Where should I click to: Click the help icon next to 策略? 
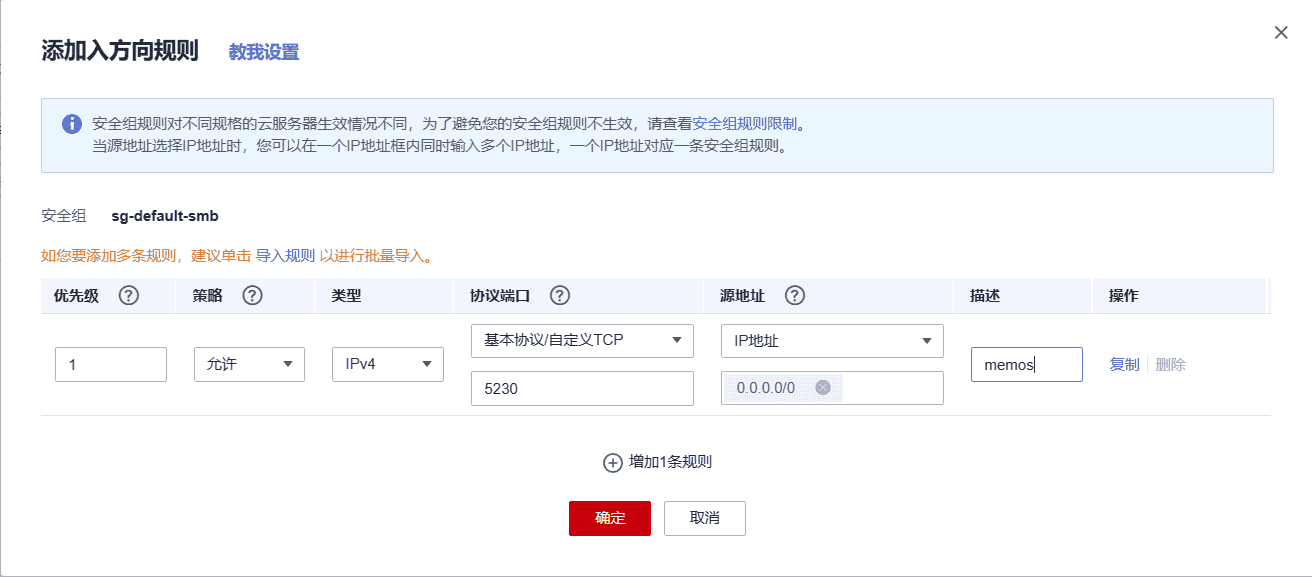pyautogui.click(x=253, y=295)
